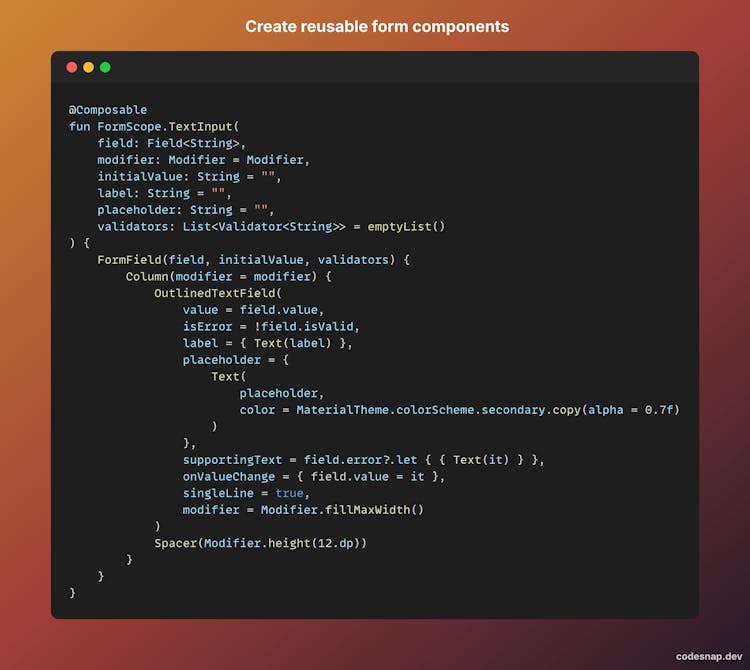
Task: Click the red close dot in window header
Action: pos(72,67)
